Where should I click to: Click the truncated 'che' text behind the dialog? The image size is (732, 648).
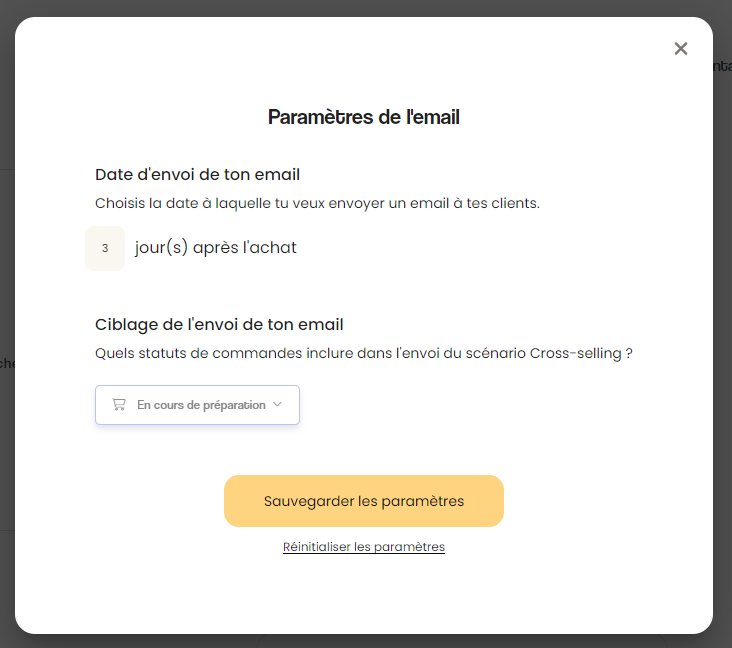tap(7, 363)
